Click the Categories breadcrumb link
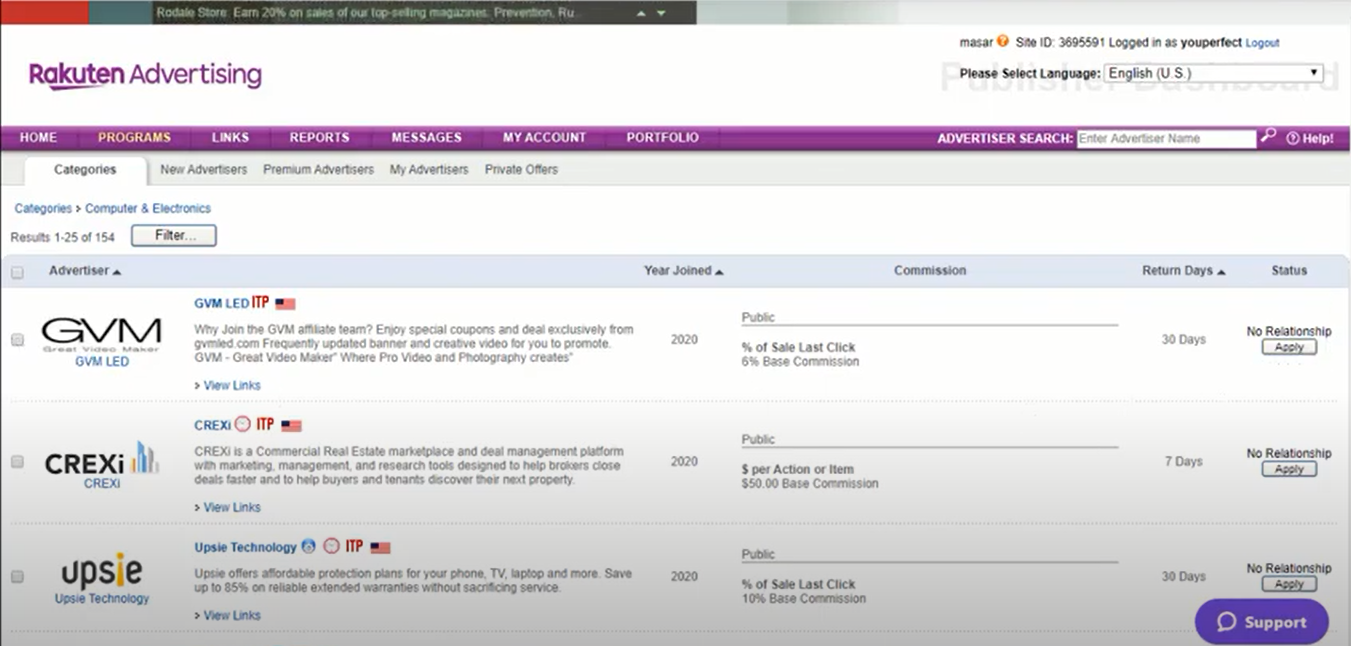Image resolution: width=1351 pixels, height=646 pixels. click(43, 209)
